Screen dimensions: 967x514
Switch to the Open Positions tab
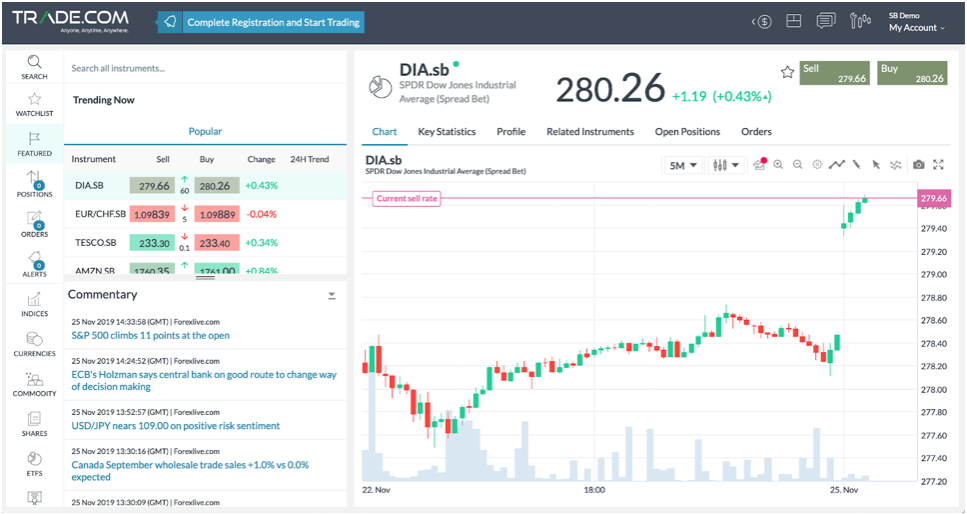(x=688, y=131)
